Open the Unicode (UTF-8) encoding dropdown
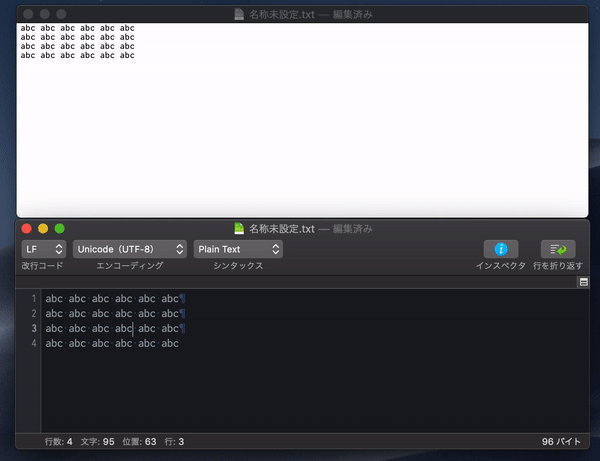The height and width of the screenshot is (461, 600). pyautogui.click(x=130, y=249)
